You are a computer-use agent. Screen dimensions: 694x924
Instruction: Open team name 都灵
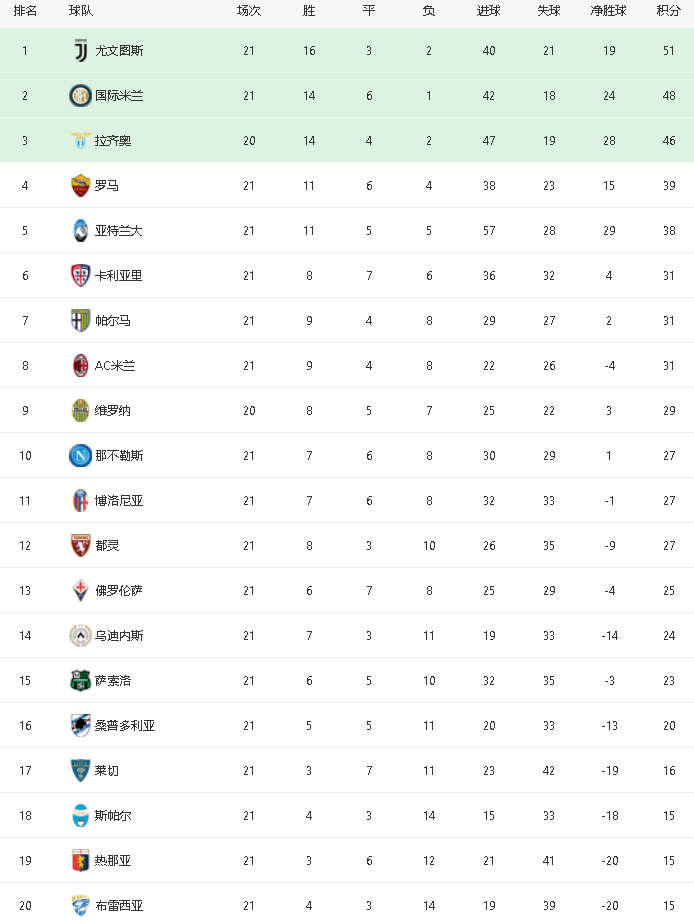pos(107,546)
